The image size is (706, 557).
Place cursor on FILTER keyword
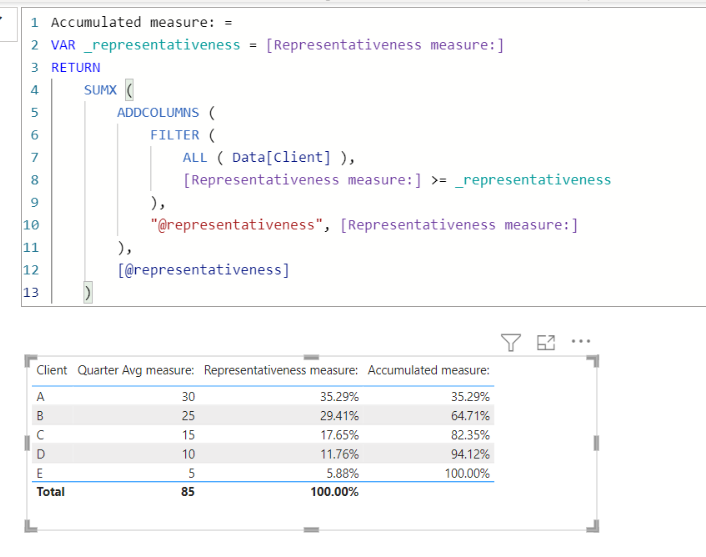[175, 135]
